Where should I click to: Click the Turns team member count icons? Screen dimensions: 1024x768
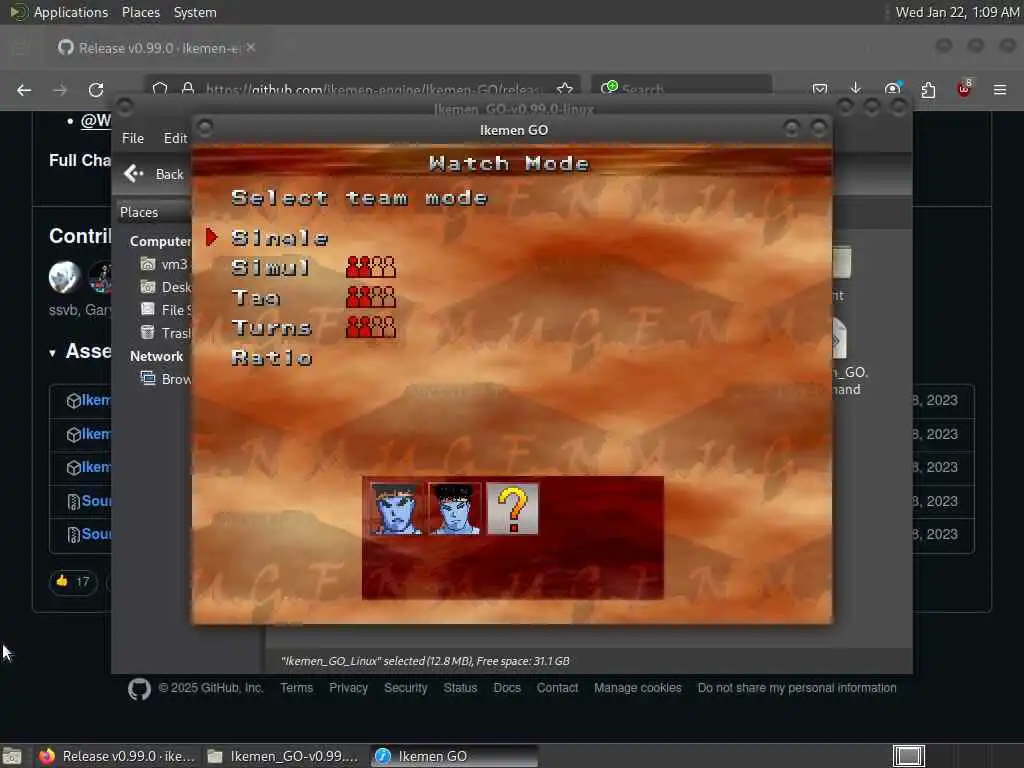click(371, 327)
